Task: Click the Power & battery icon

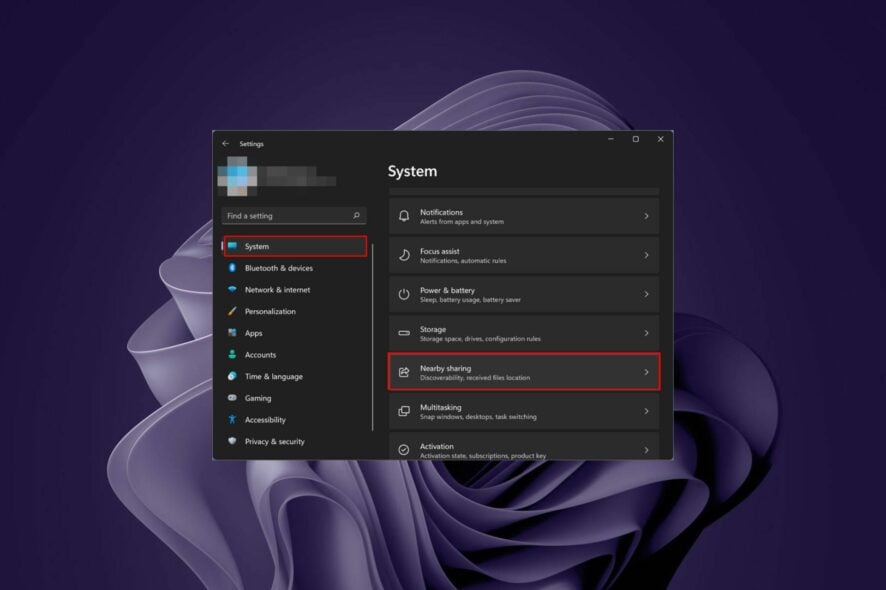Action: pos(404,294)
